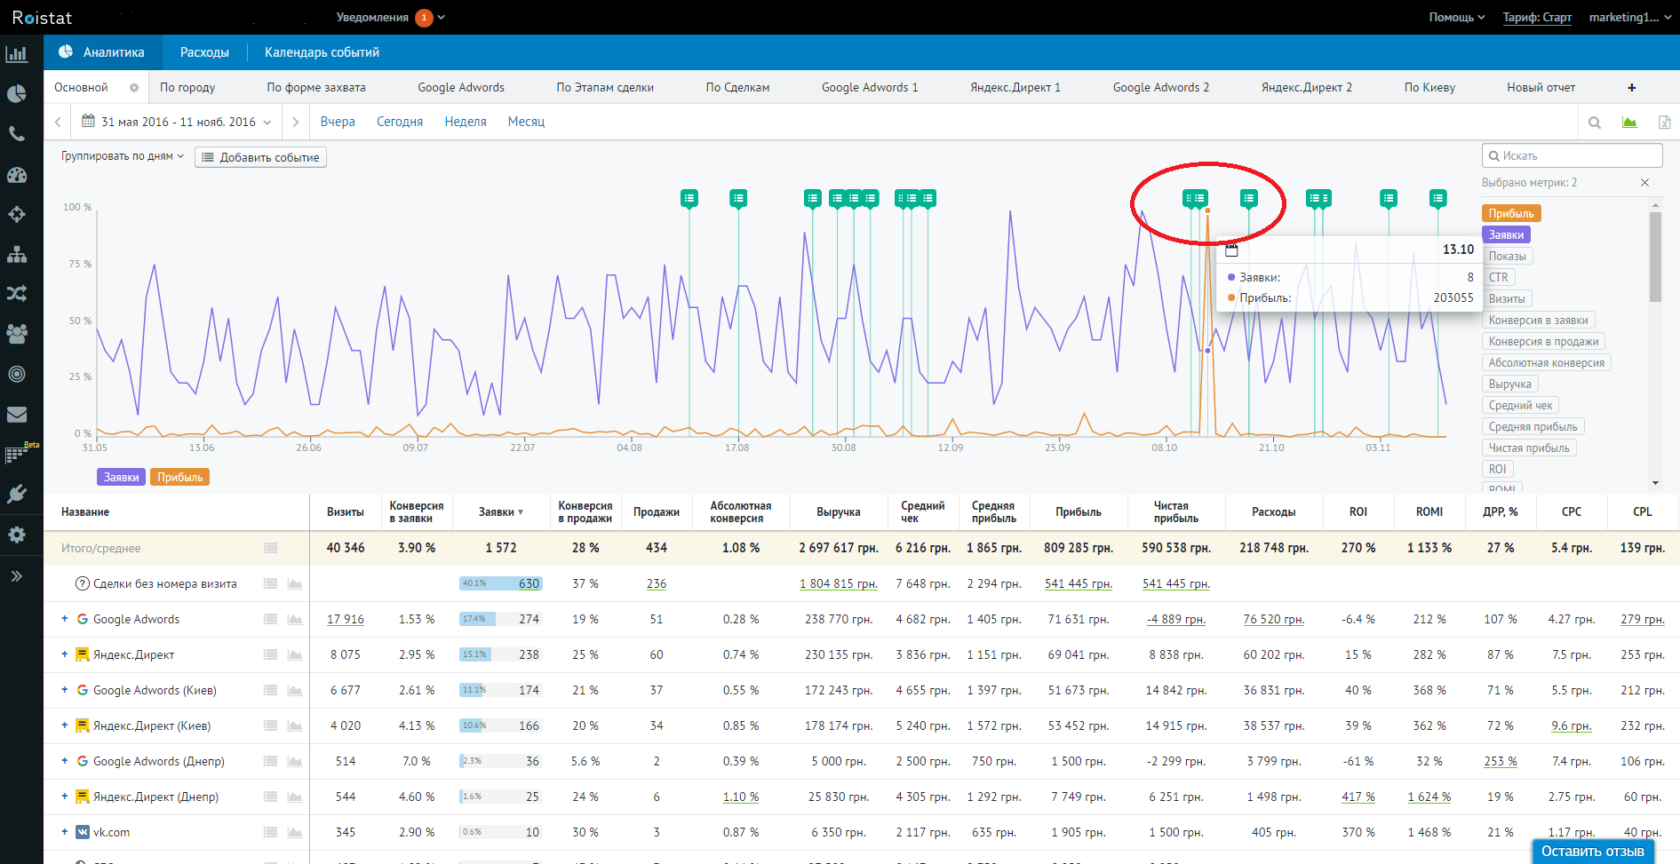The image size is (1680, 864).
Task: Click the green area chart icon
Action: point(1629,122)
